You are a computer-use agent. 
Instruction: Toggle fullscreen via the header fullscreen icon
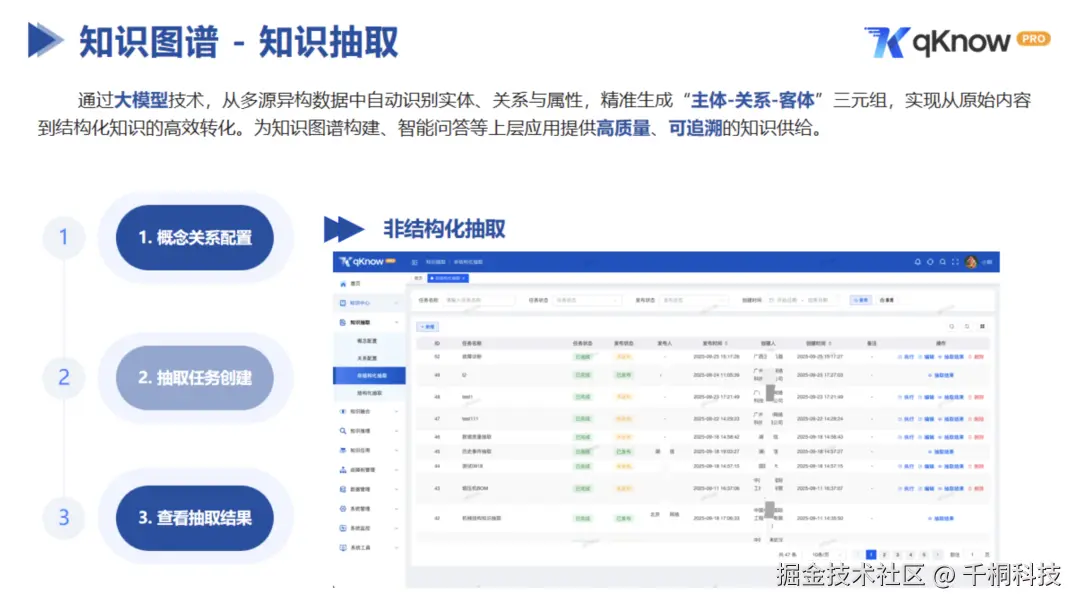click(955, 261)
